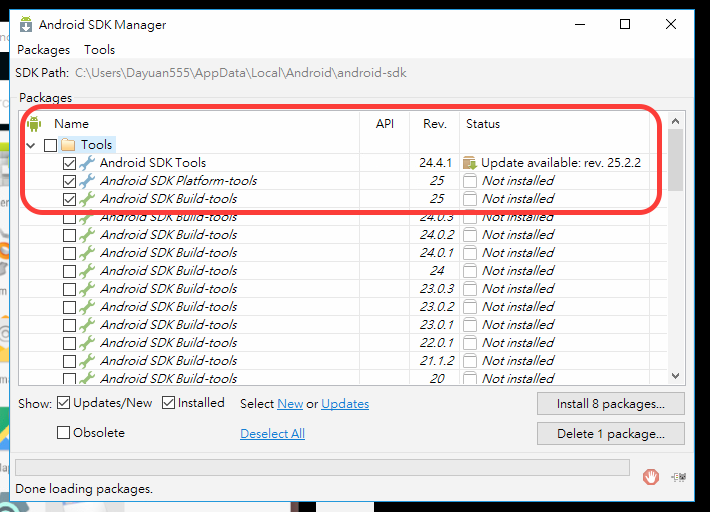Click the scrollbar up arrow
The image size is (710, 512).
point(676,121)
